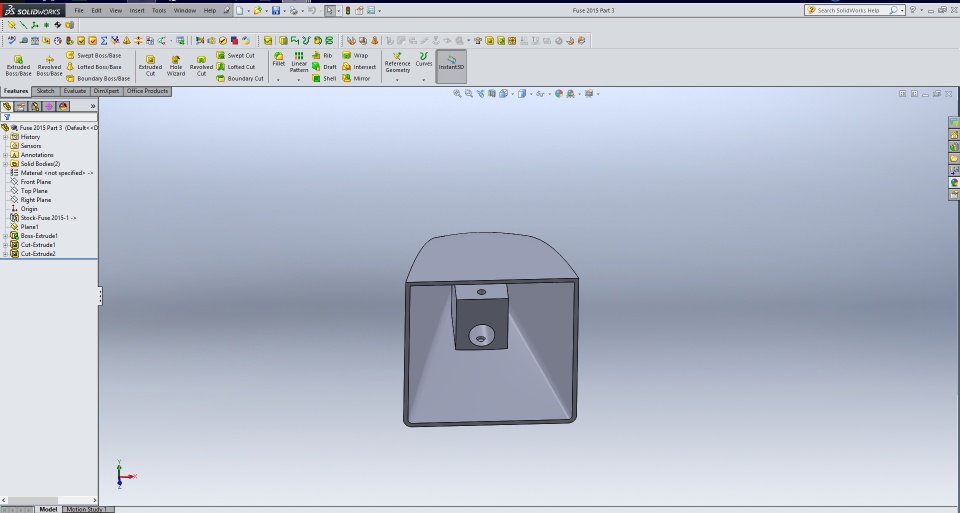
Task: Click the Revolved Cut tool
Action: click(201, 66)
